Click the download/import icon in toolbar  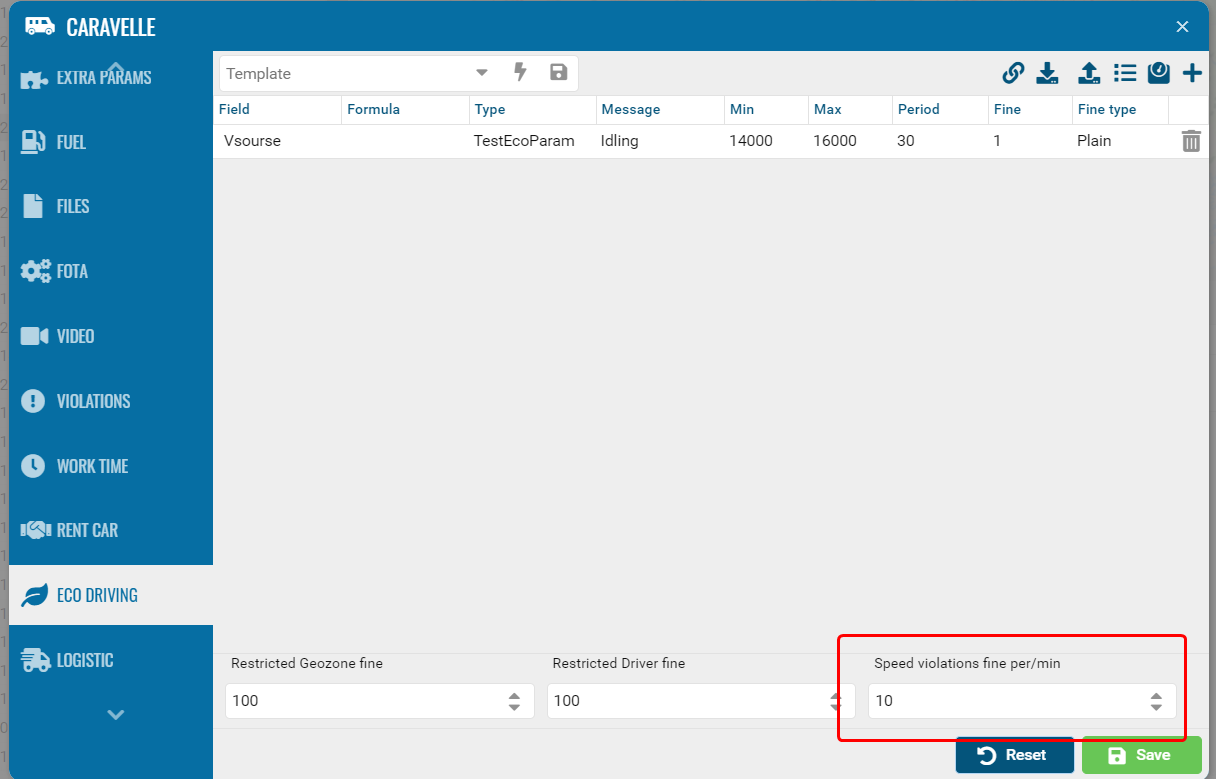(1047, 73)
